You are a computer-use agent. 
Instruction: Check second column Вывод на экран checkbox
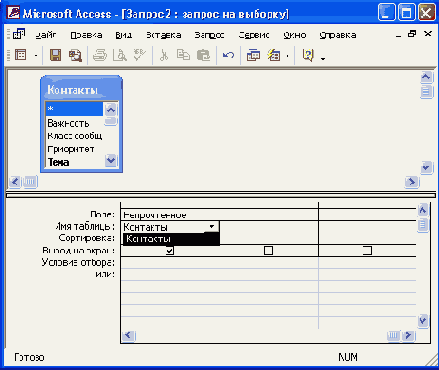pos(268,250)
